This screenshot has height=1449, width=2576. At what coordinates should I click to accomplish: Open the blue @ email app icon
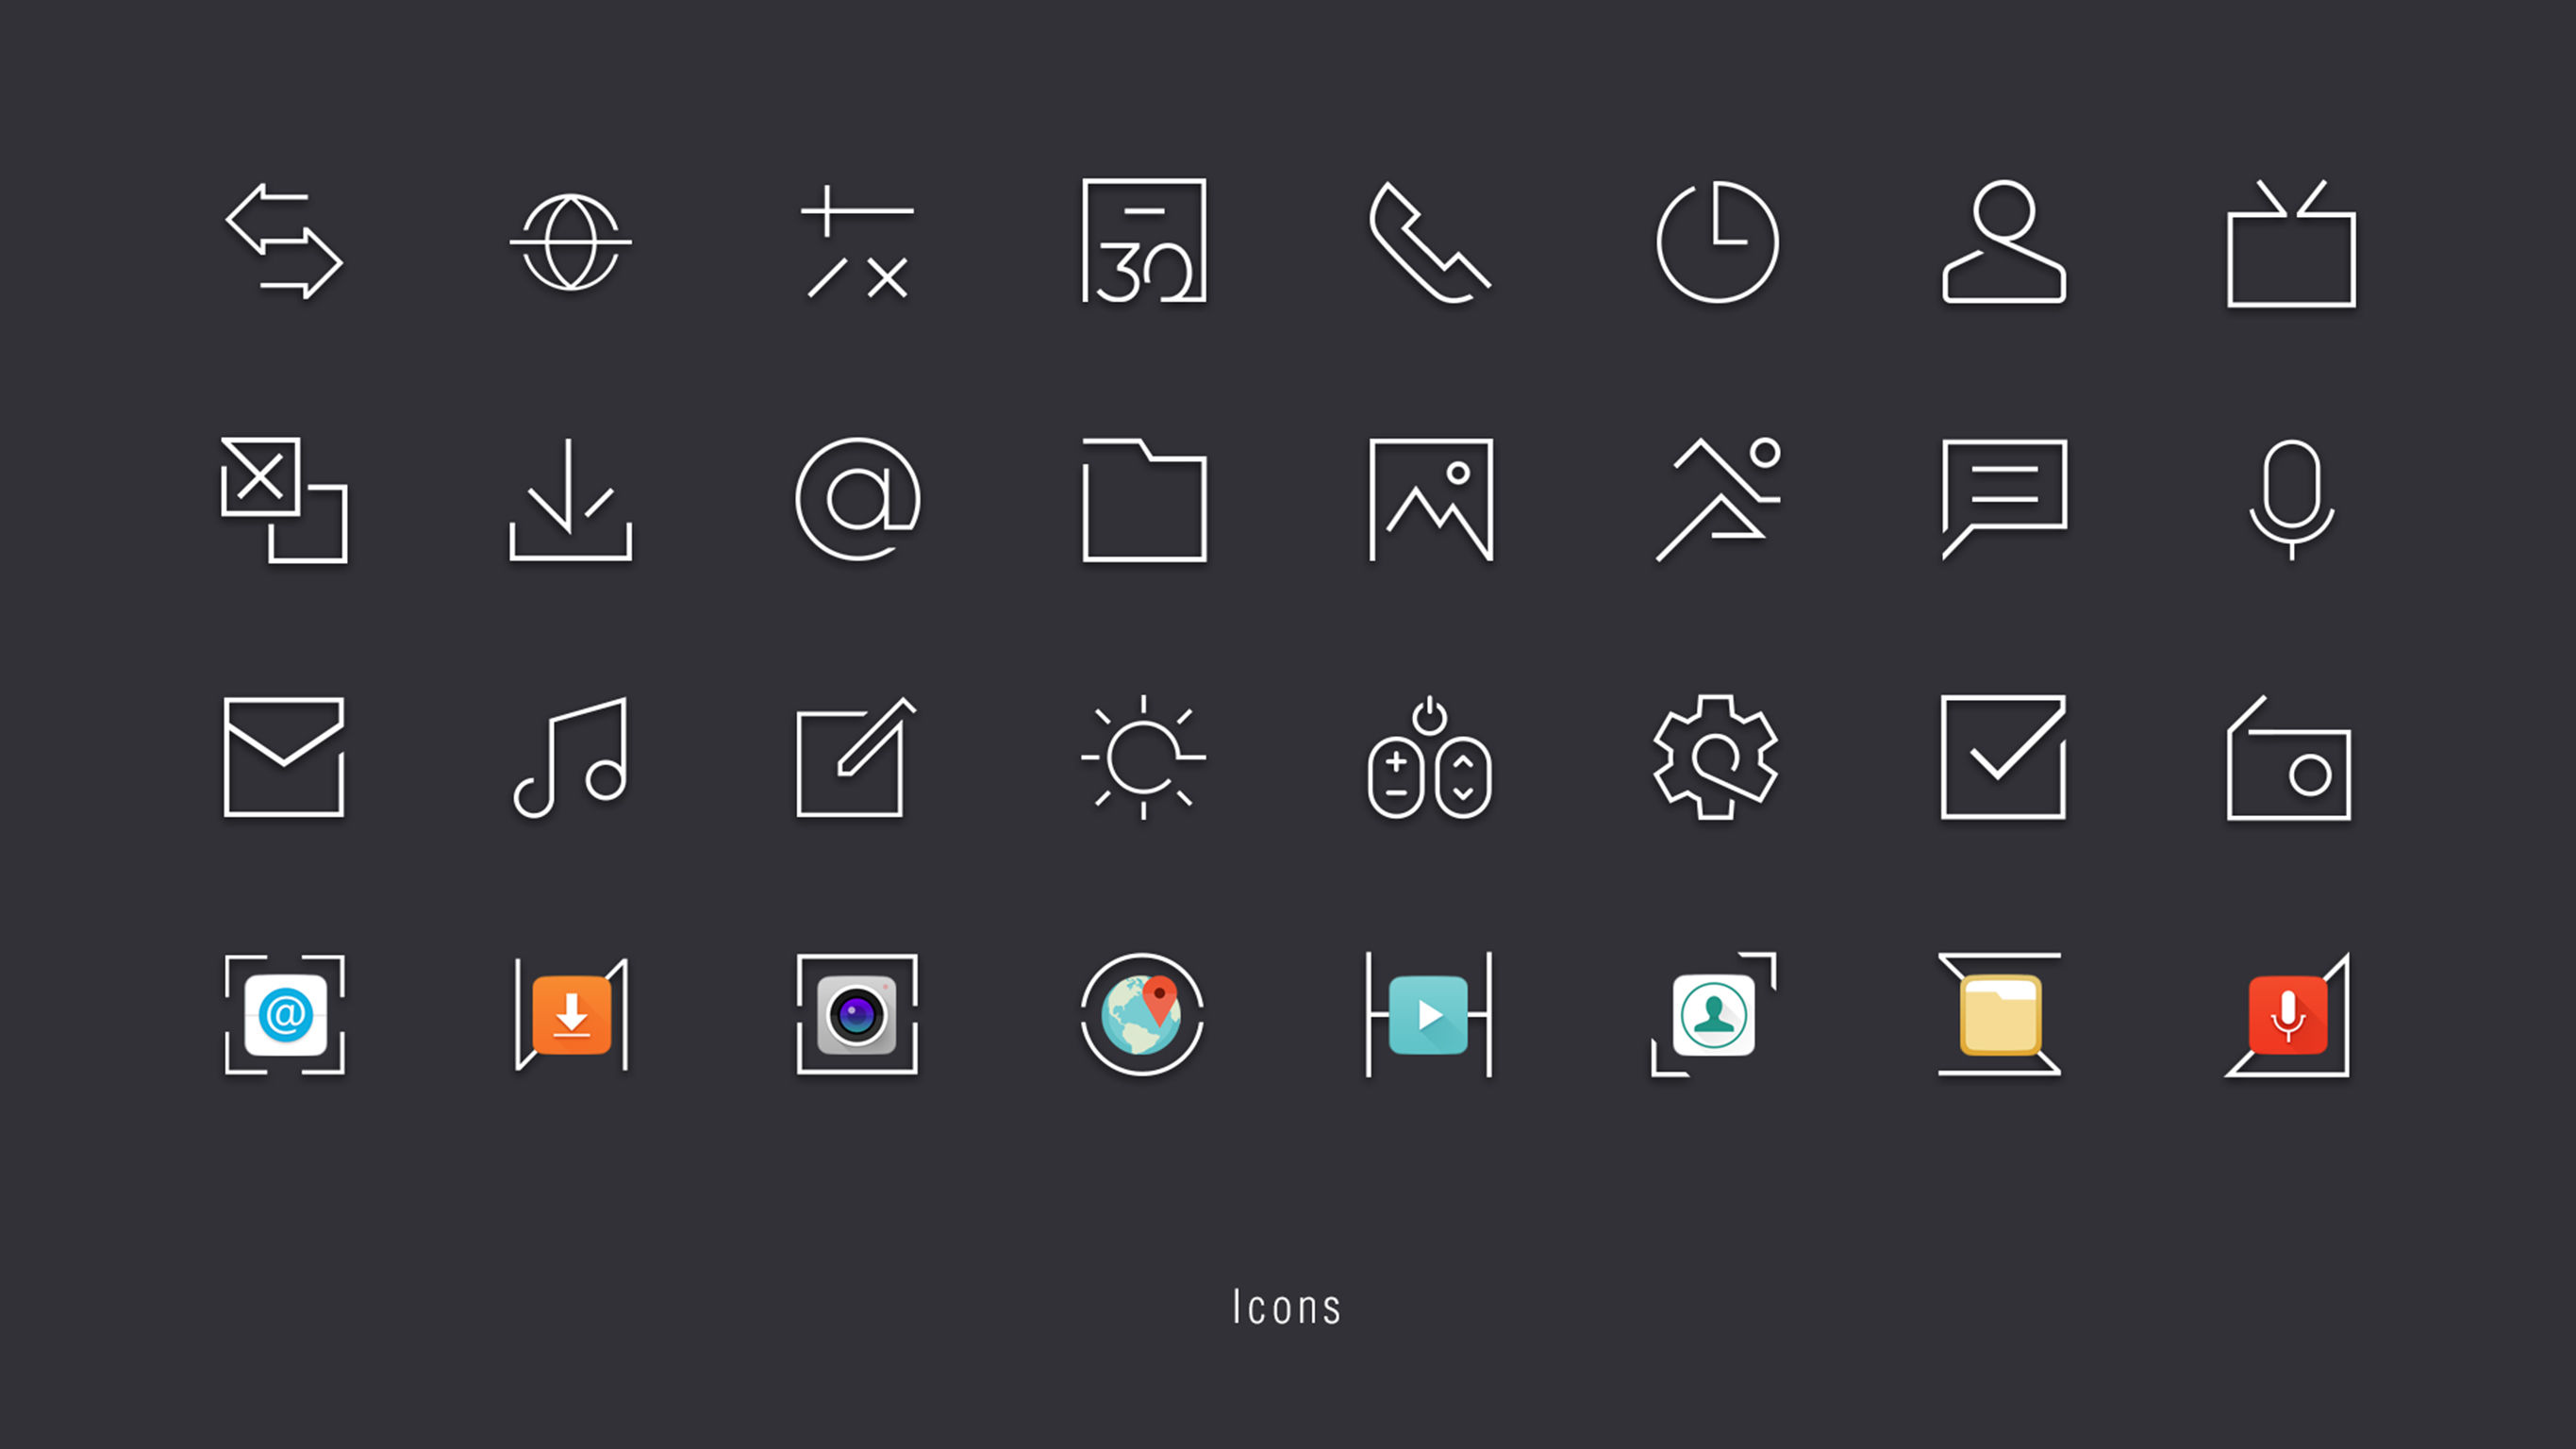pos(285,1015)
